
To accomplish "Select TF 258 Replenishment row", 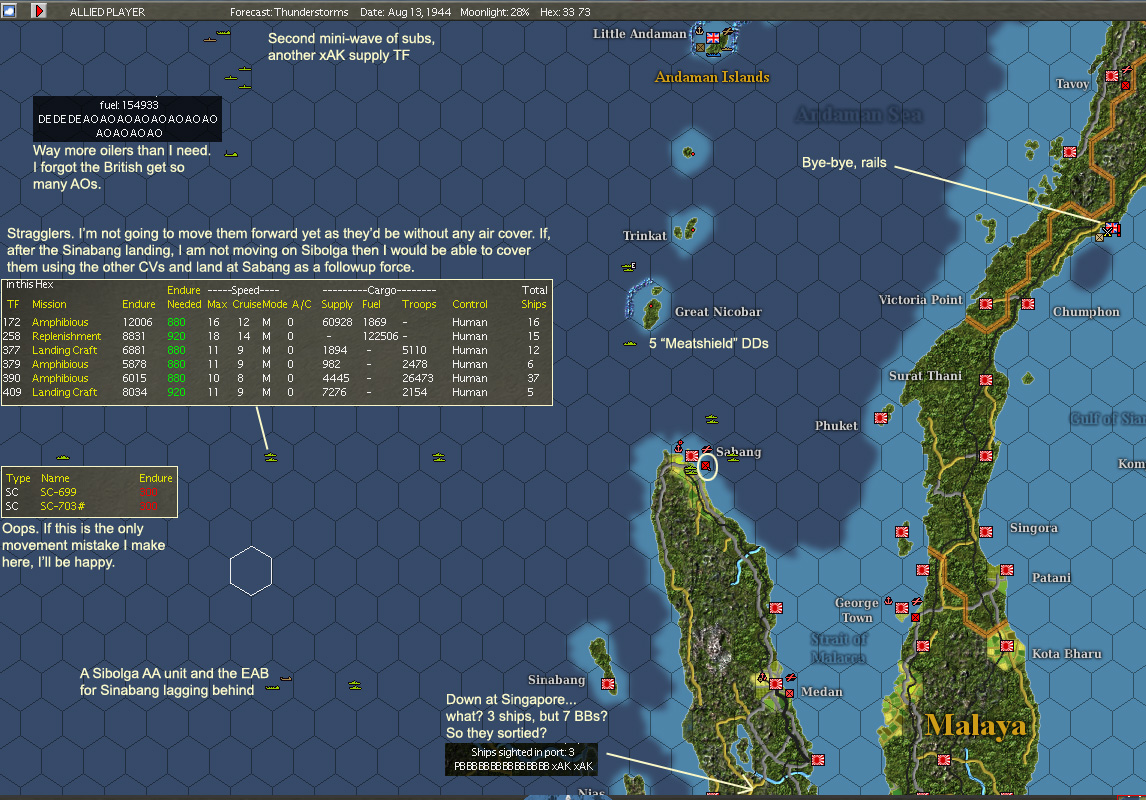I will 276,336.
